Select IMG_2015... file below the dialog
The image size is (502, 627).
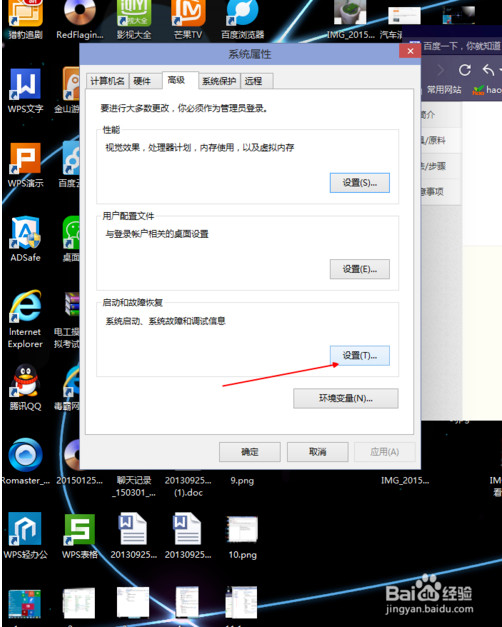(405, 480)
